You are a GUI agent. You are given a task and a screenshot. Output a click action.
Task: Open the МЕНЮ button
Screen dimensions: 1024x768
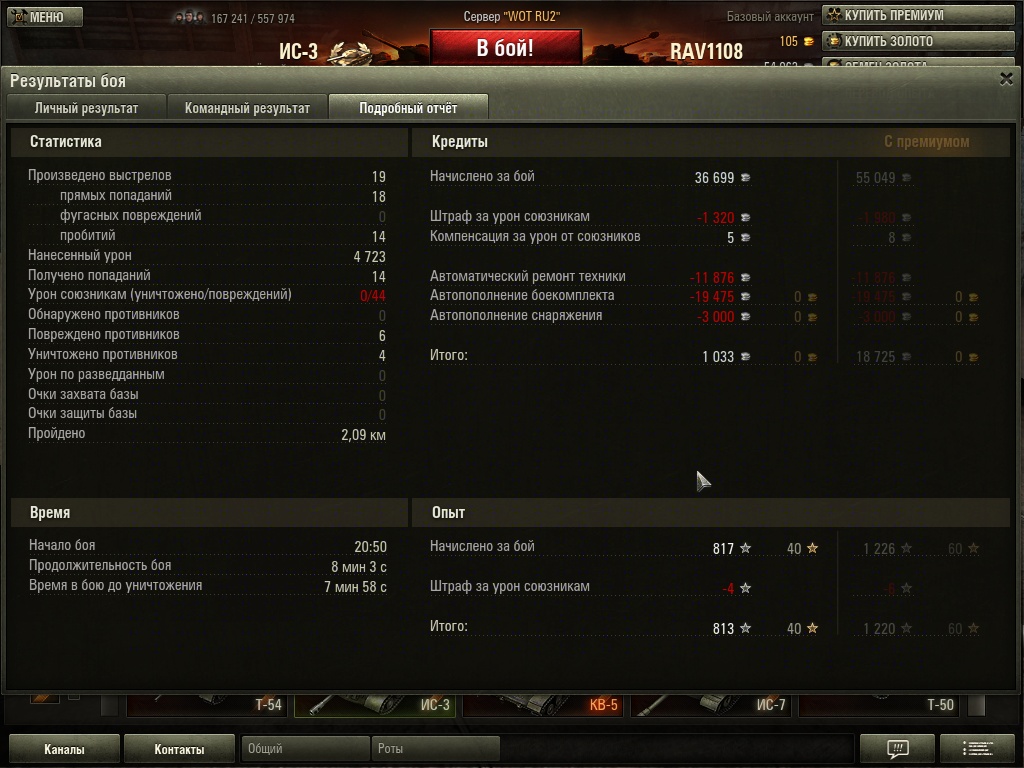(45, 17)
